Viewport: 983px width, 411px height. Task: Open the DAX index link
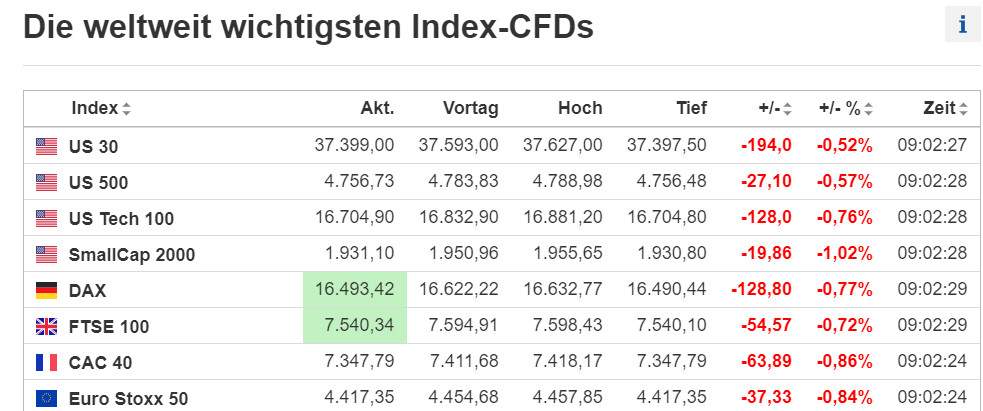coord(87,290)
